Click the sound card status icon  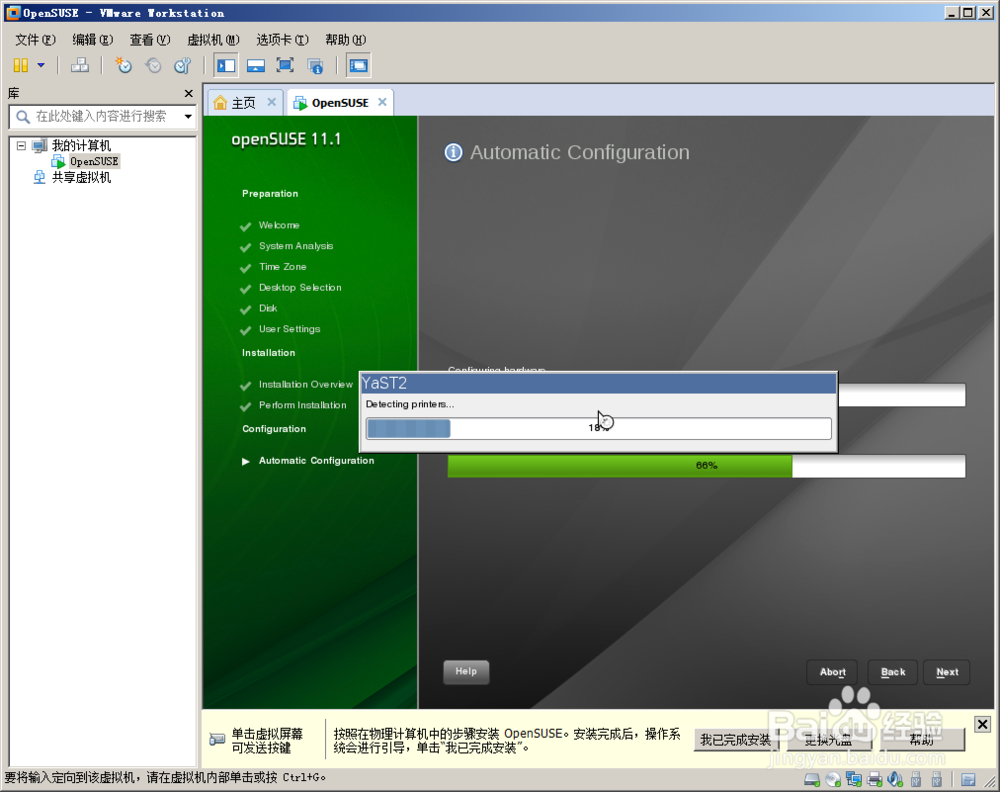pos(895,779)
